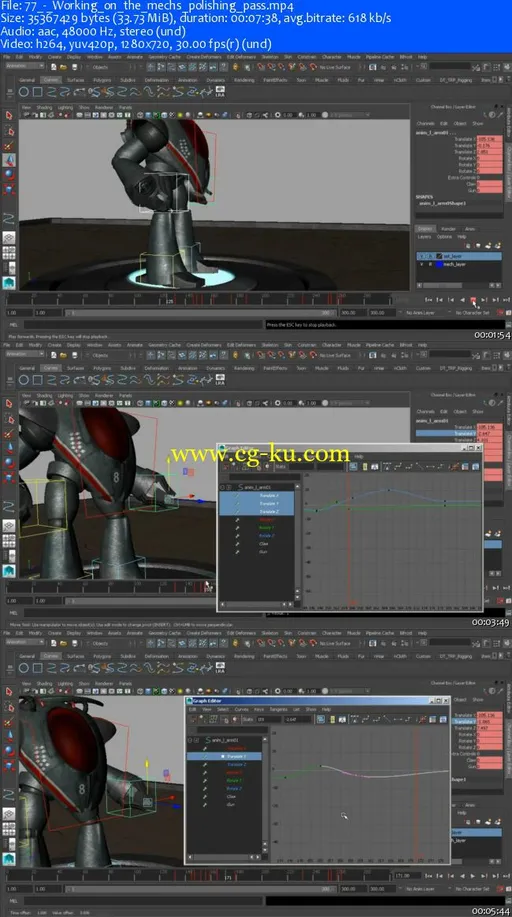This screenshot has width=512, height=917.
Task: Collapse anim_l_arm01 node in 00:05:44 Graph Editor
Action: tap(190, 740)
